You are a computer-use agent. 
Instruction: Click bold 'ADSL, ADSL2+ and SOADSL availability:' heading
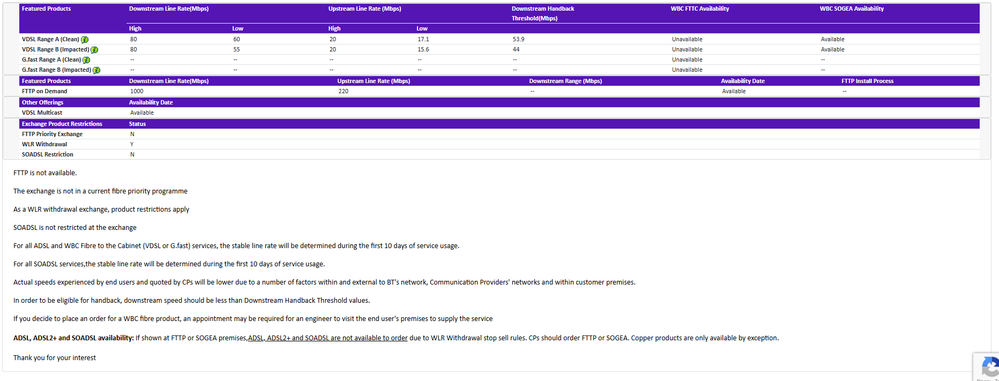pyautogui.click(x=73, y=338)
